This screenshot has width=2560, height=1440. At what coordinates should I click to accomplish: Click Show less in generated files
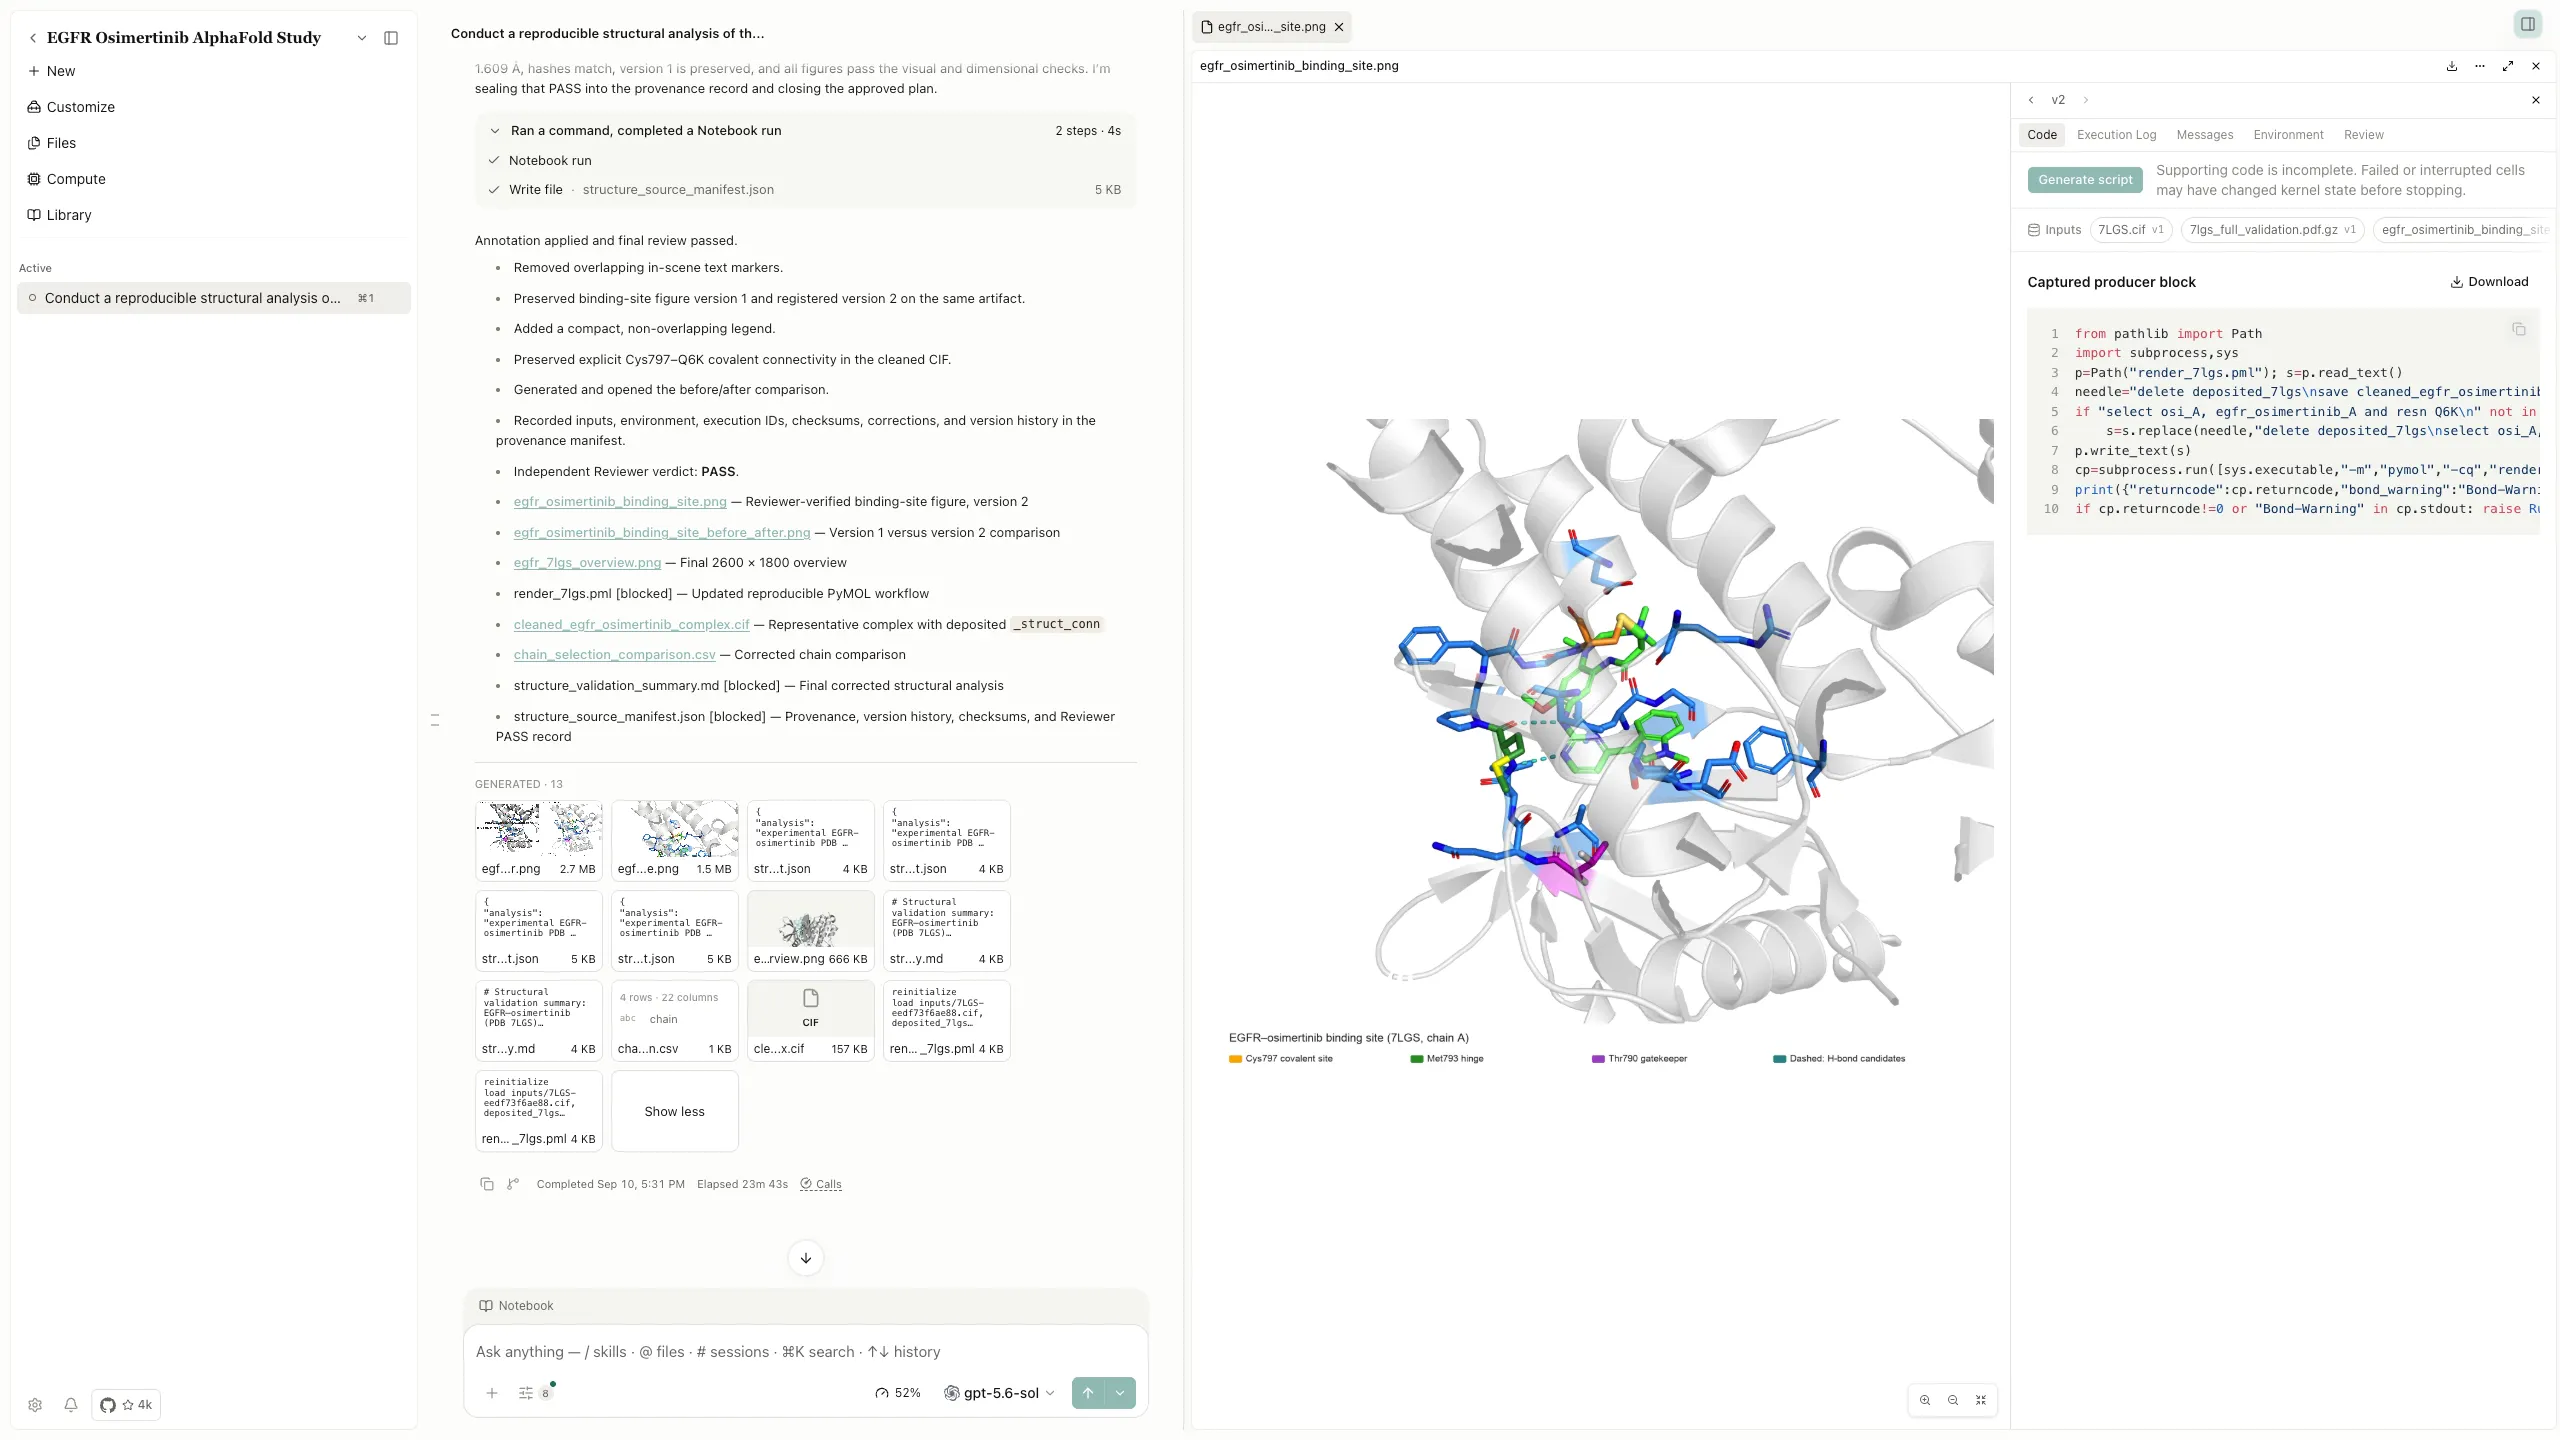click(x=675, y=1111)
